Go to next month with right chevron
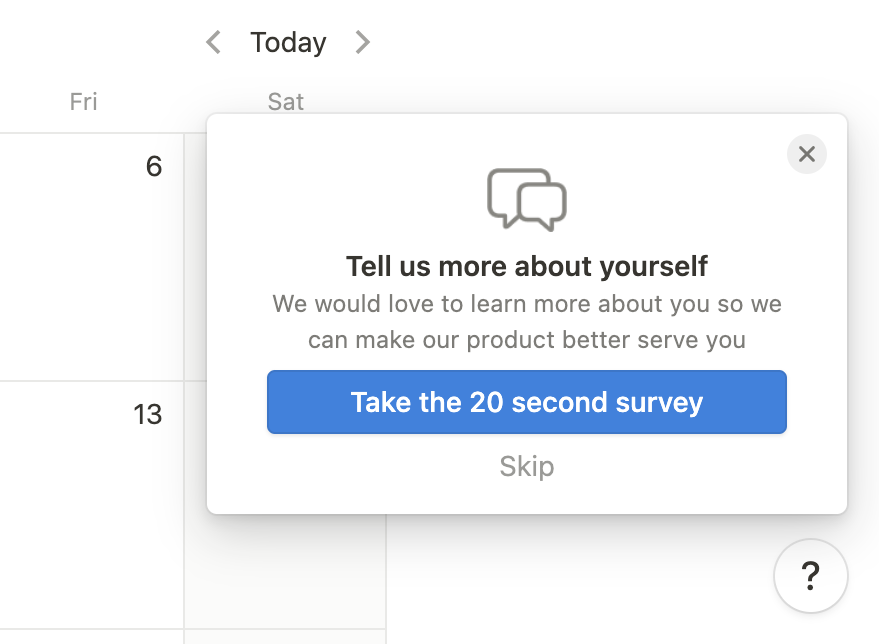879x644 pixels. pos(362,42)
